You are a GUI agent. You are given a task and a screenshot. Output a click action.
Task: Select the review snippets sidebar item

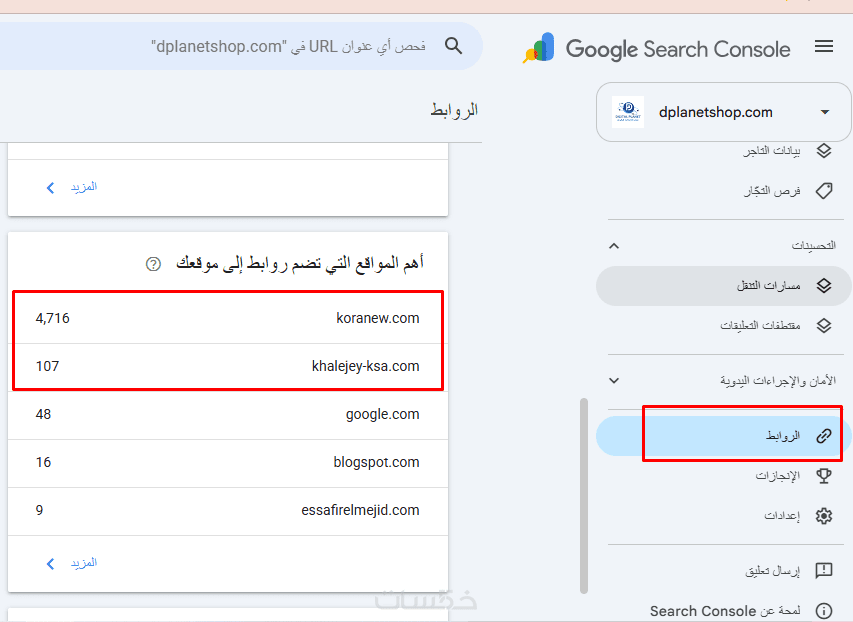click(x=724, y=325)
